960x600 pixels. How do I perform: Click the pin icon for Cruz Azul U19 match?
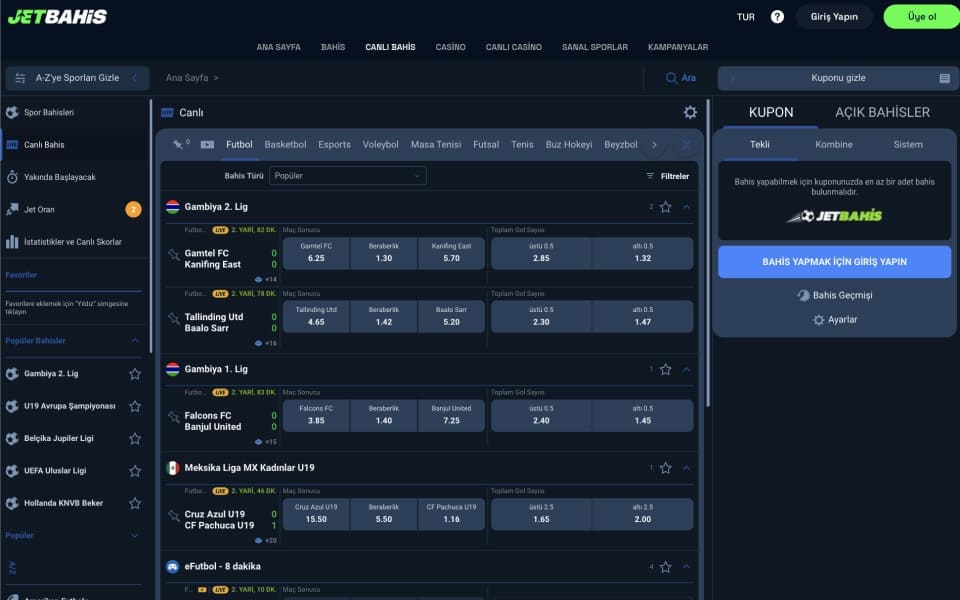click(174, 515)
